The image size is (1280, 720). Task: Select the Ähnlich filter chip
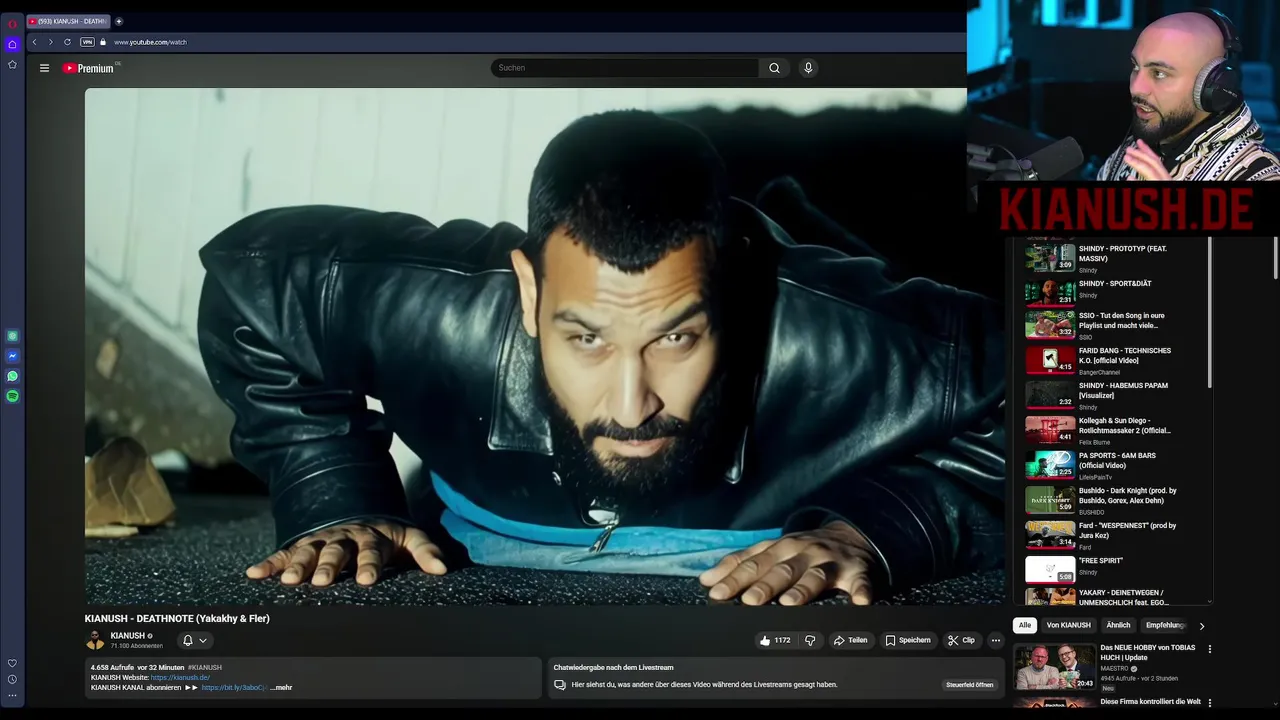tap(1118, 625)
